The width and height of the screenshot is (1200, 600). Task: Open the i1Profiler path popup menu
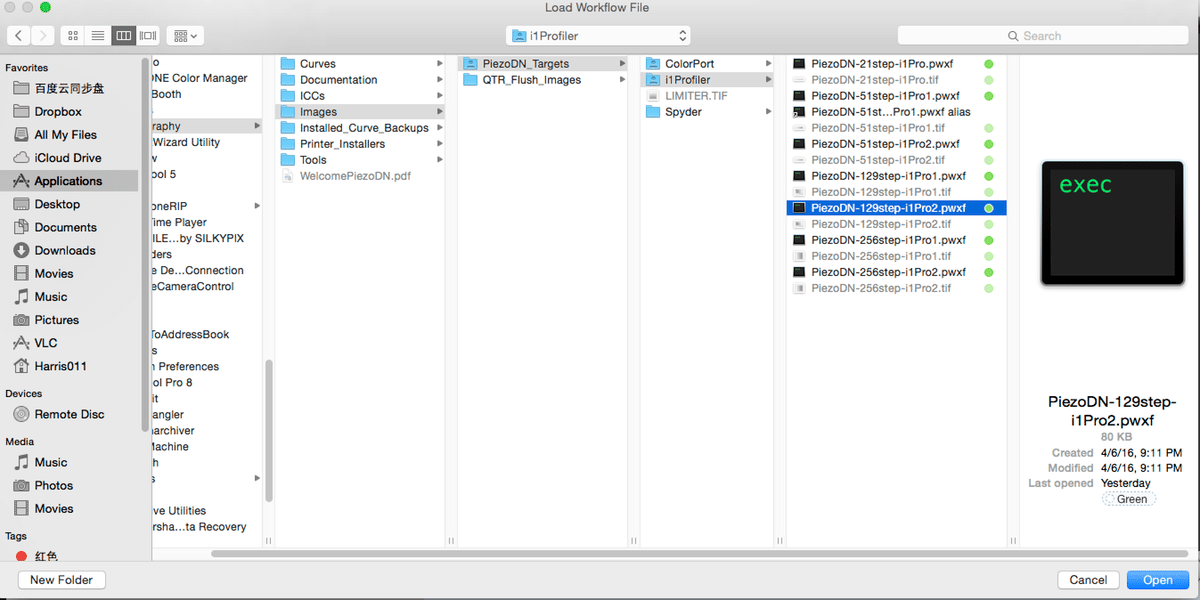coord(599,35)
